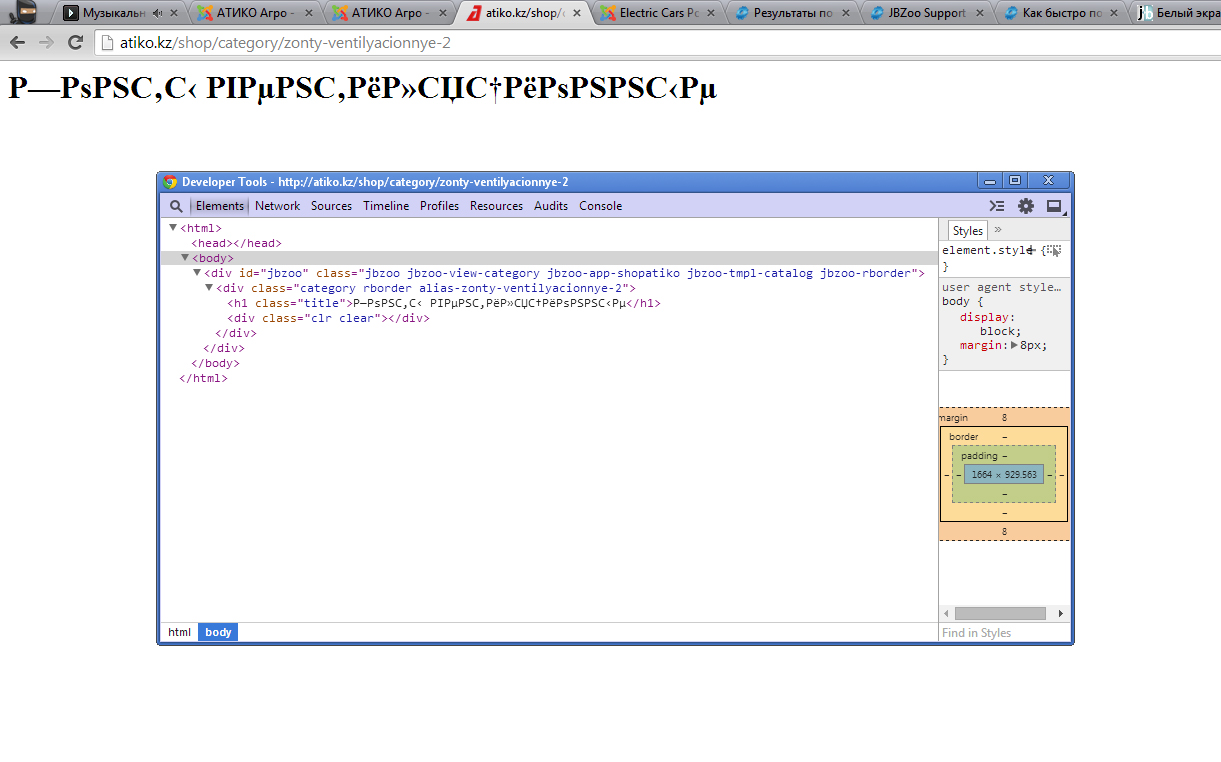
Task: Click the Styles pane horizontal scrollbar
Action: pyautogui.click(x=999, y=613)
